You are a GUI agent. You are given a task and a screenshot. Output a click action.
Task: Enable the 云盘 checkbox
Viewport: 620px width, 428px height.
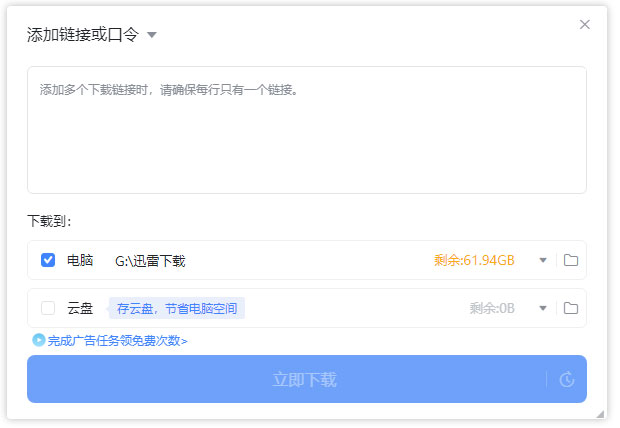(48, 308)
